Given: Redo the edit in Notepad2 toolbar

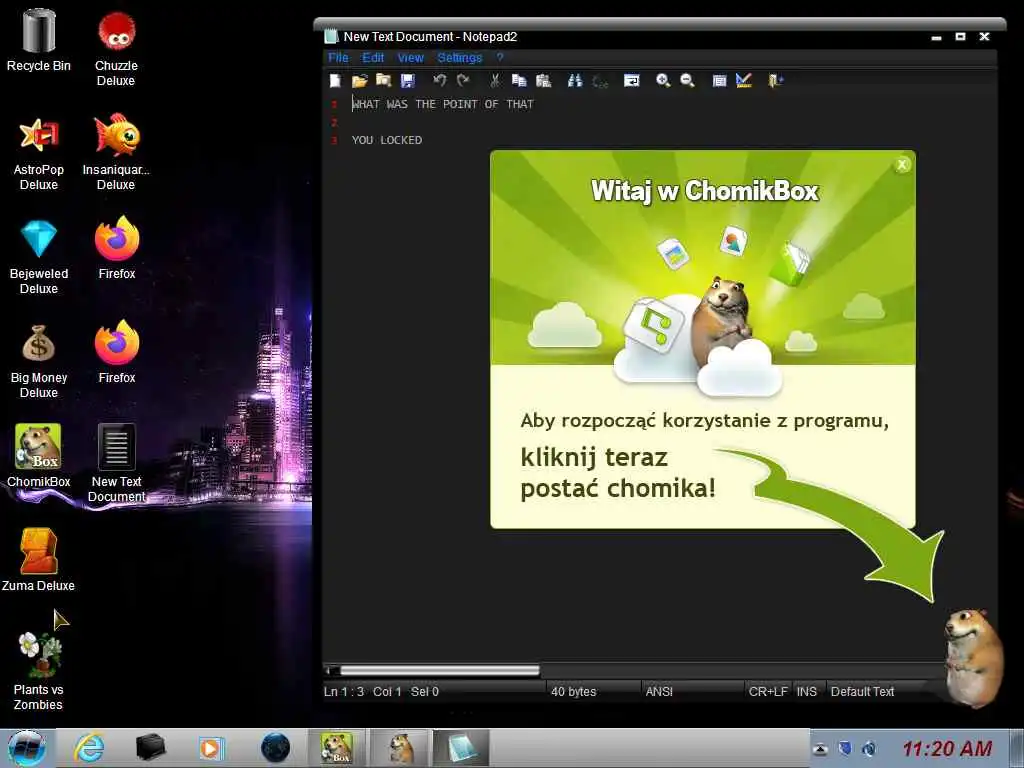Looking at the screenshot, I should coord(463,80).
